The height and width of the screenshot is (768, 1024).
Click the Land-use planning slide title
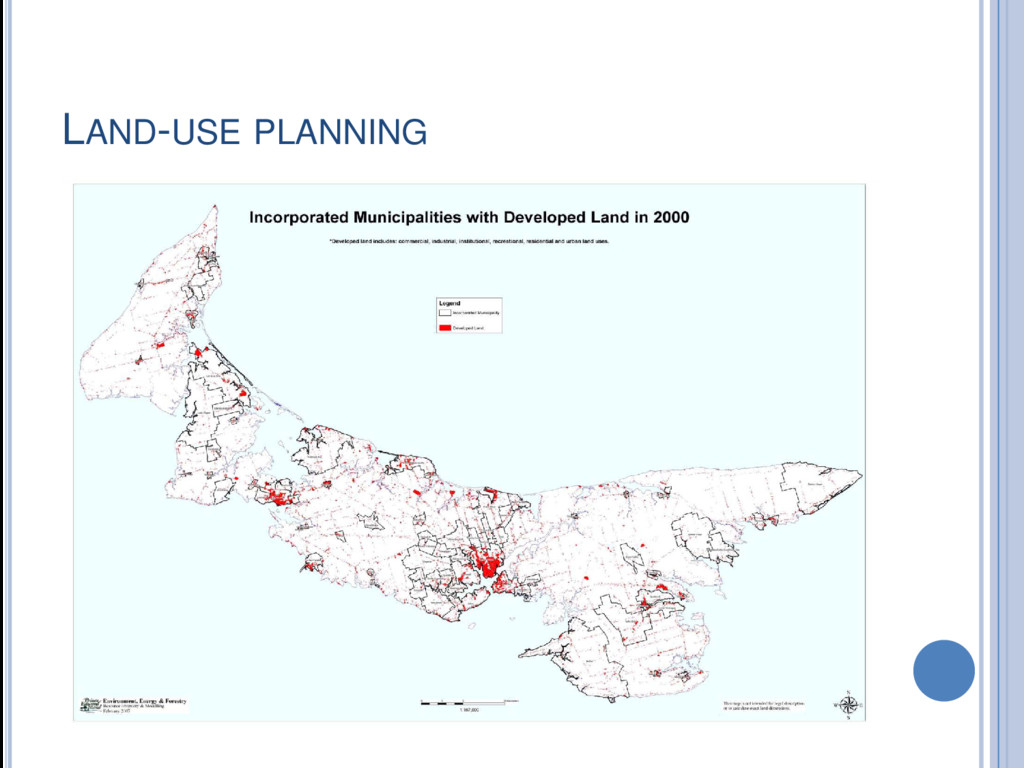tap(245, 130)
